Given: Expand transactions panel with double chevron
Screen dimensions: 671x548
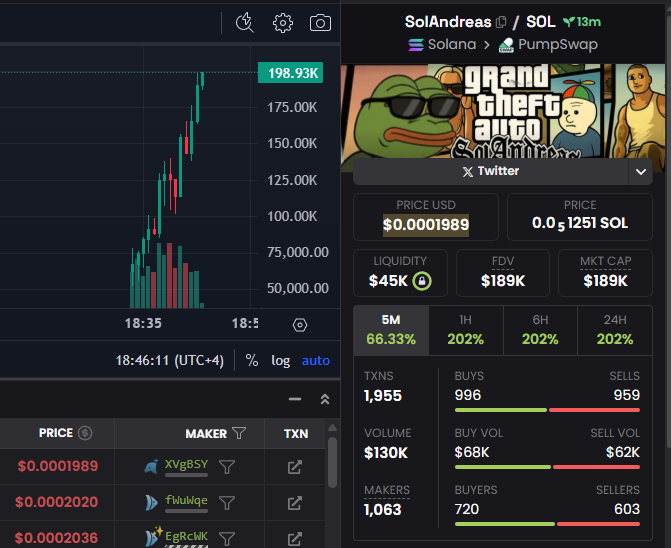Looking at the screenshot, I should point(325,399).
